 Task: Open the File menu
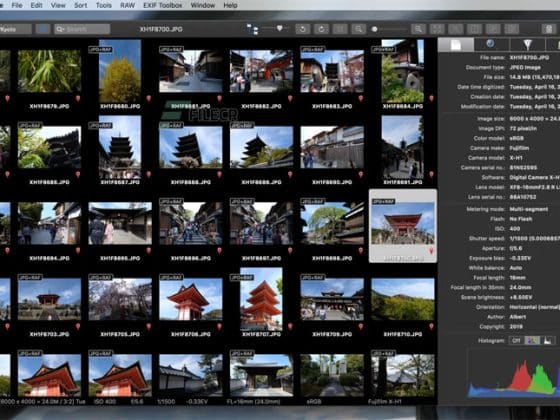17,5
